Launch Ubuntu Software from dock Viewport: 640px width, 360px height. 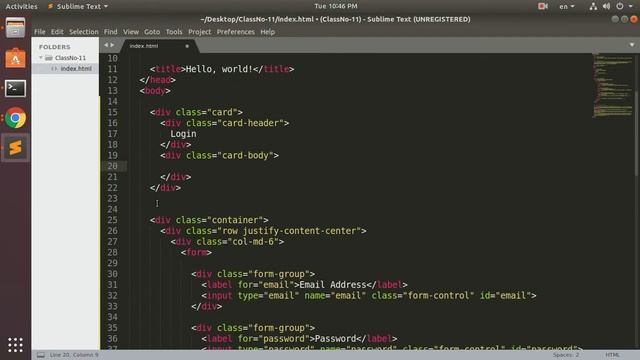point(16,58)
